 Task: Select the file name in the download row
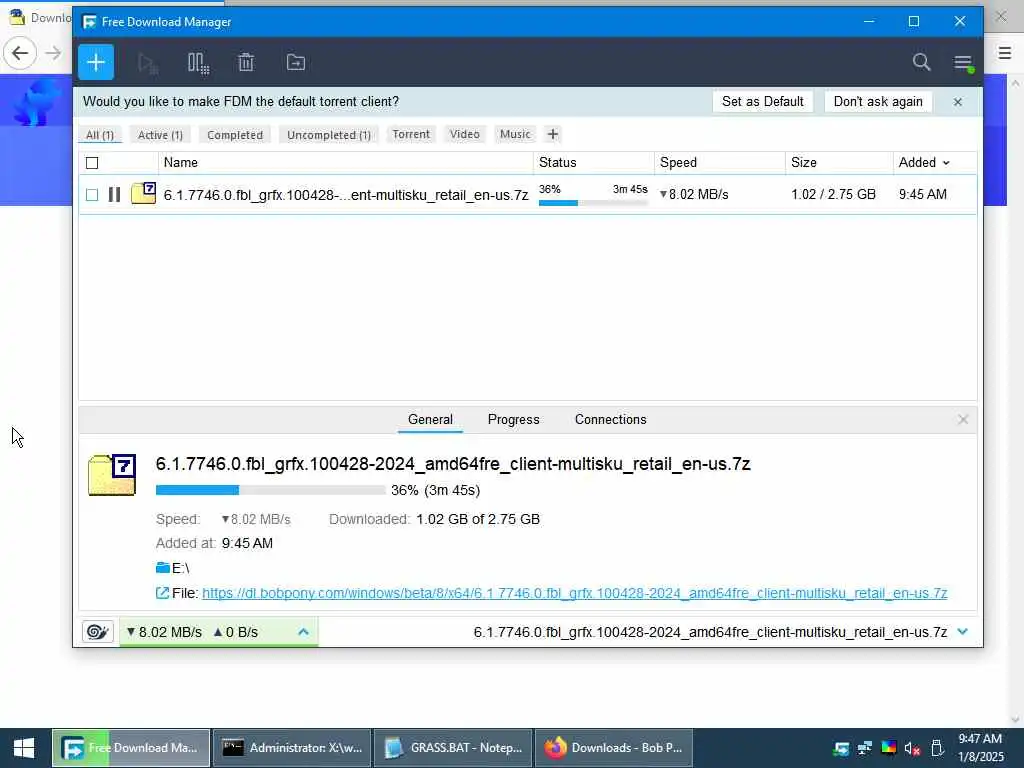coord(345,195)
